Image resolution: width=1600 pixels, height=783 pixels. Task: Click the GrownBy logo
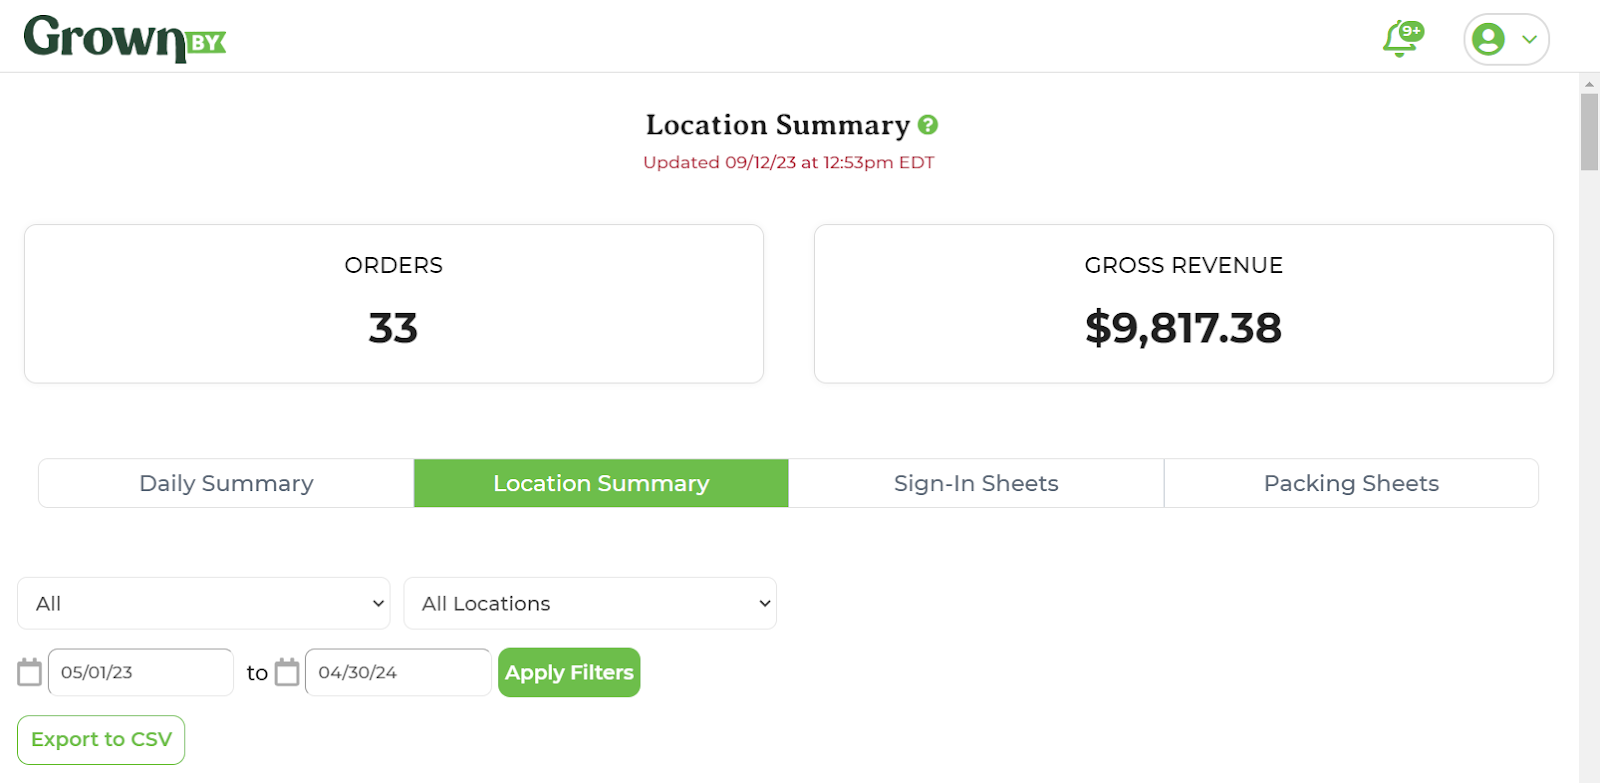pos(125,39)
